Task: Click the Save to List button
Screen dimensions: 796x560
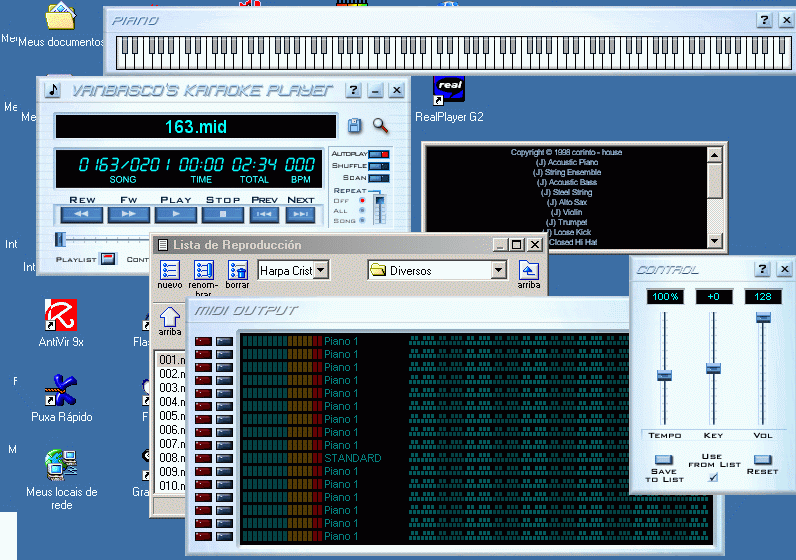Action: coord(664,459)
